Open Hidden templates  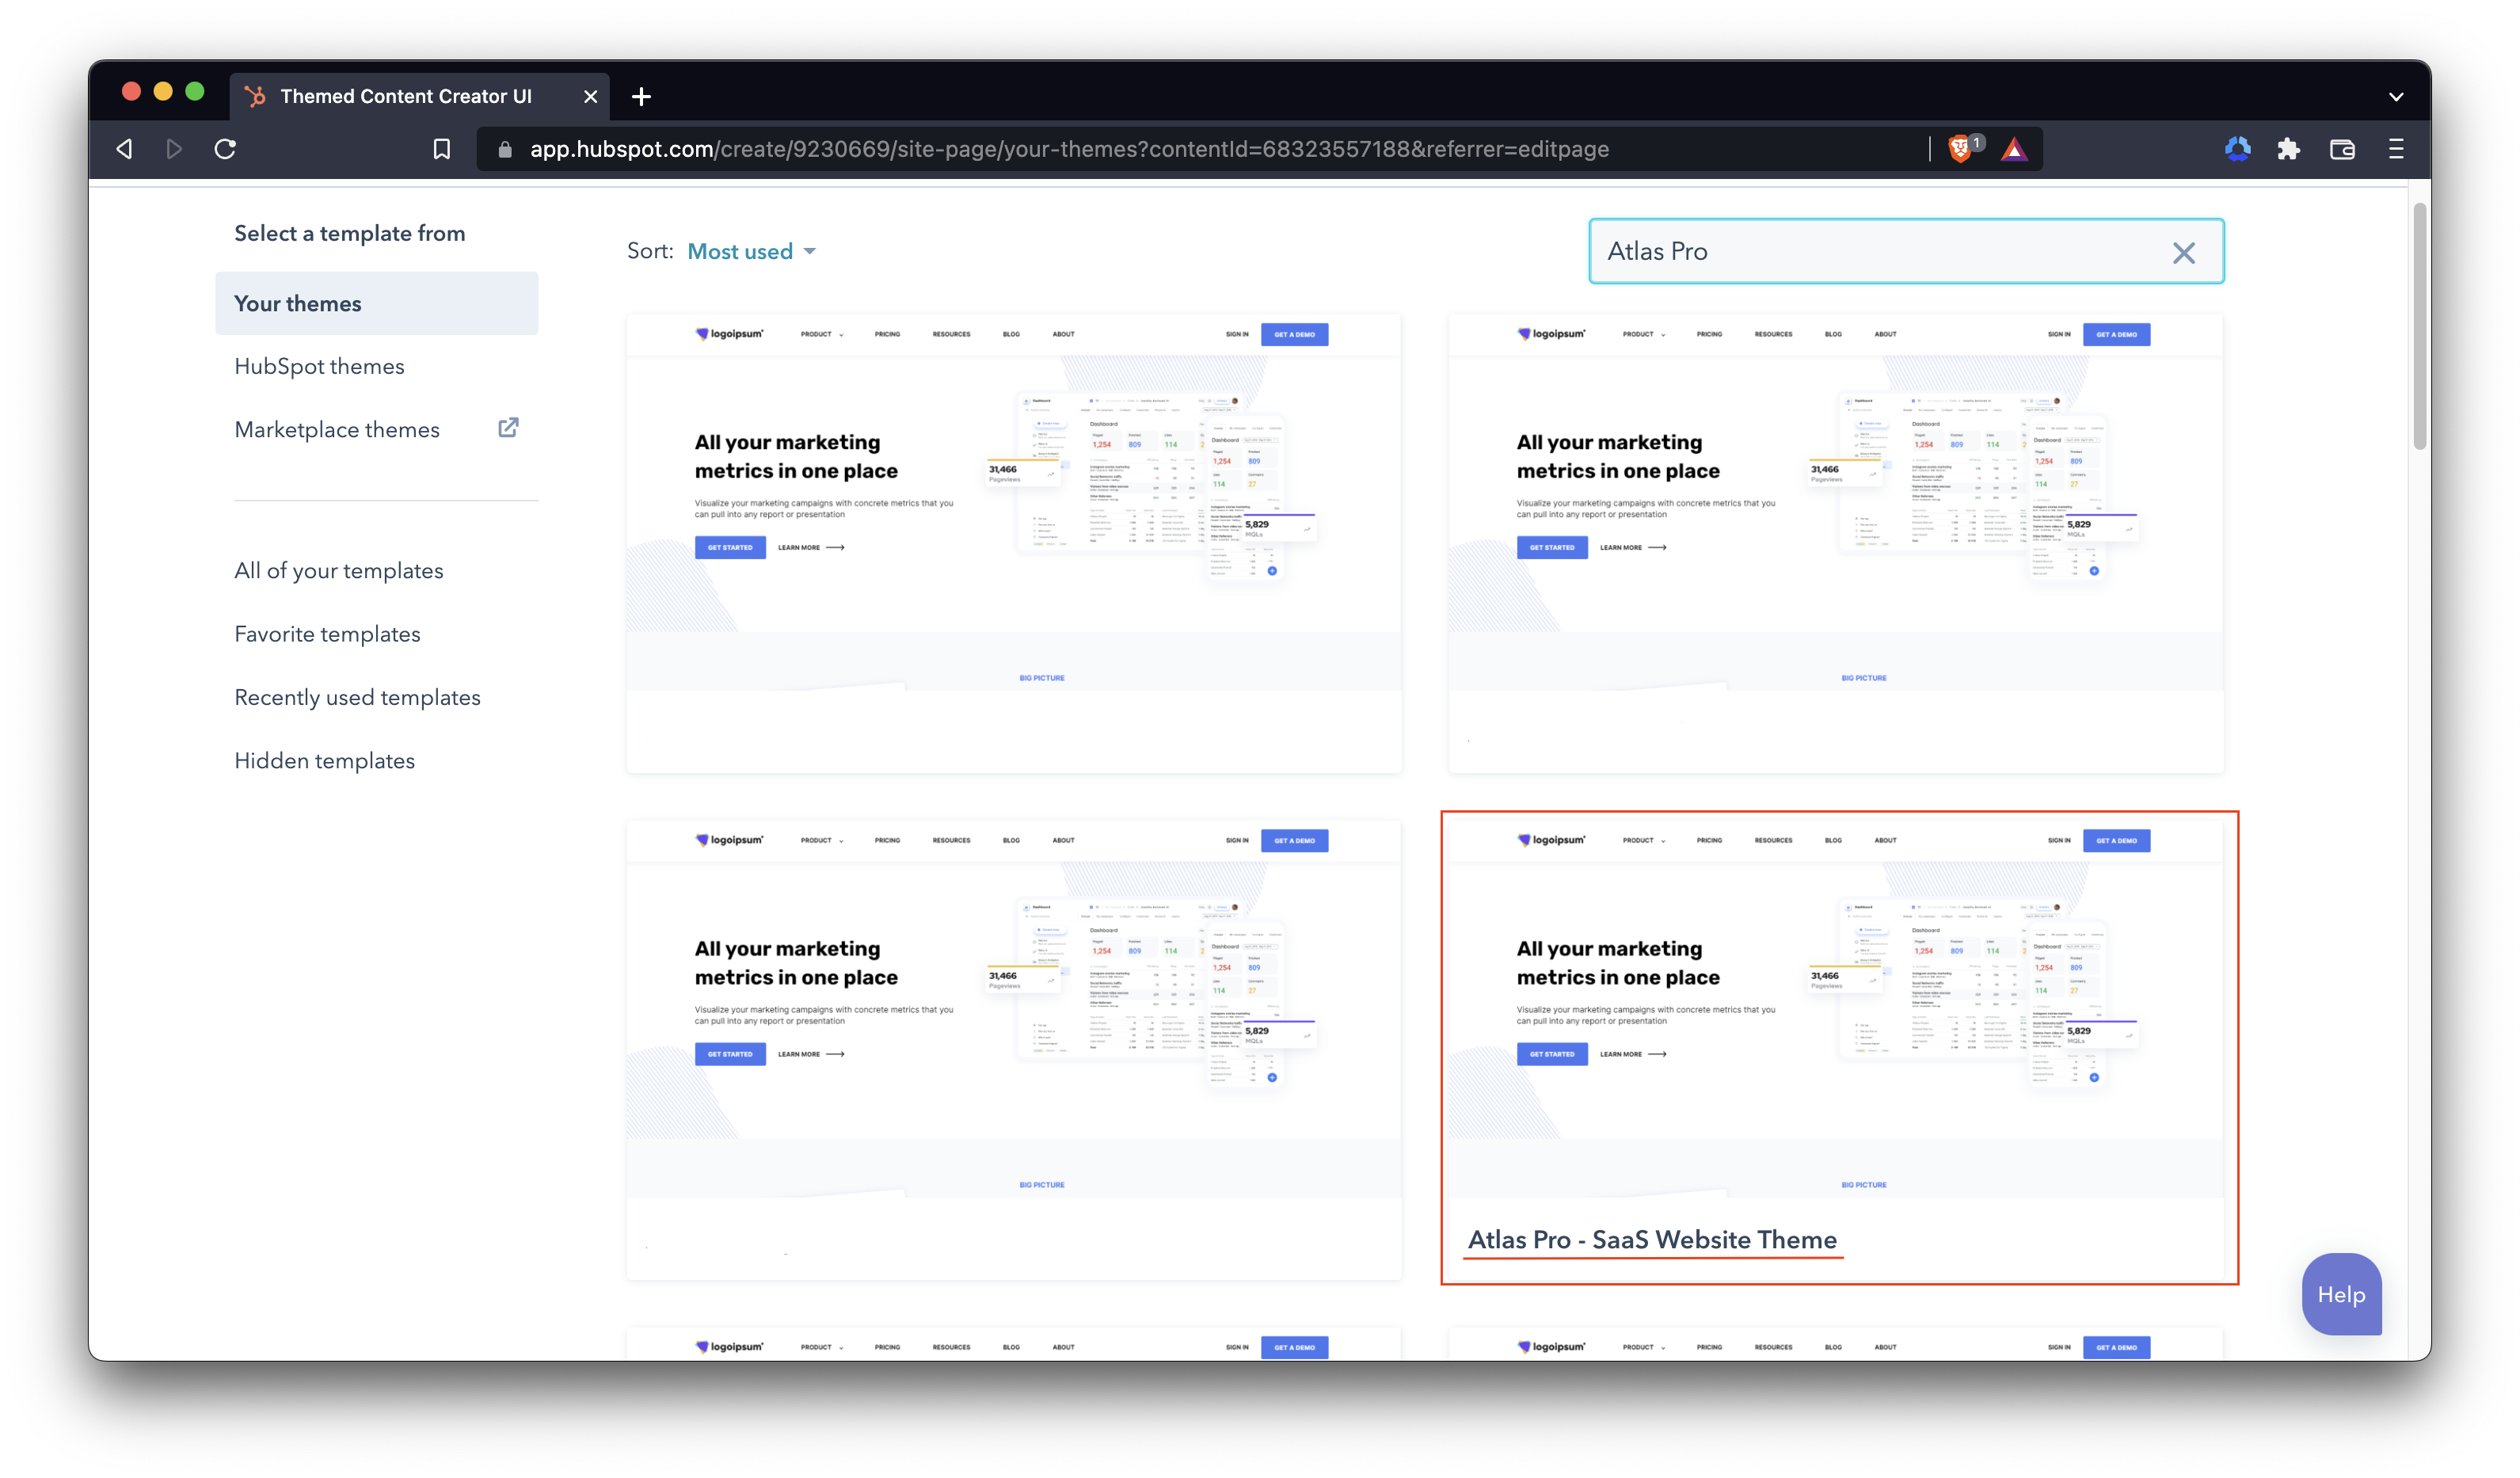324,760
